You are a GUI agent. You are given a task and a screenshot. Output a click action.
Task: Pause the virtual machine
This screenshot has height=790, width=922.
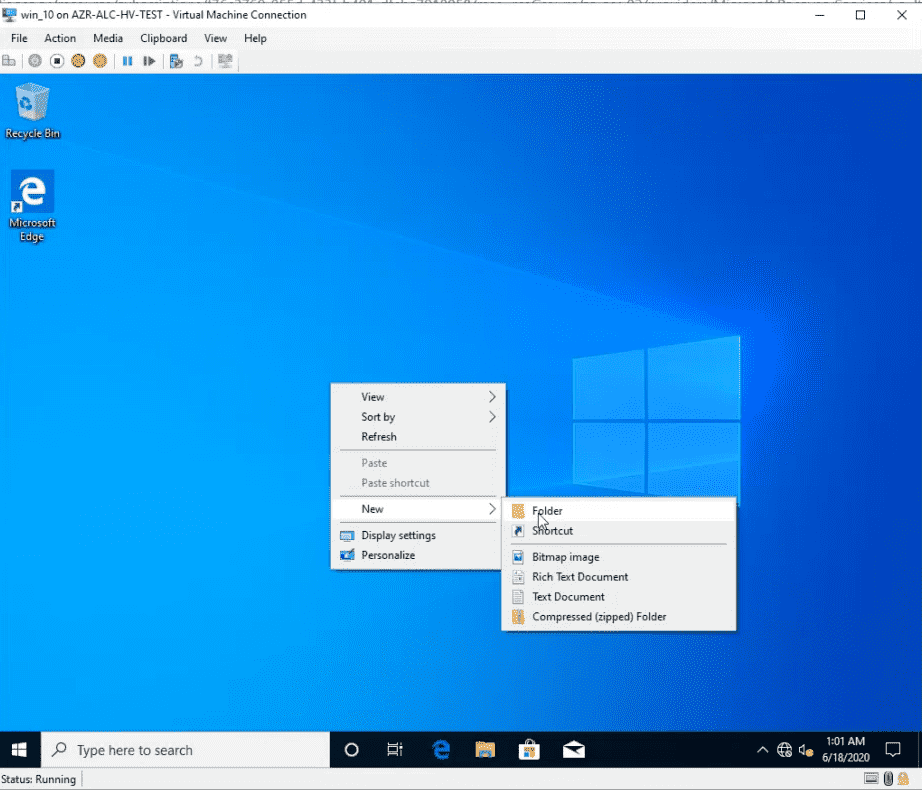point(127,61)
